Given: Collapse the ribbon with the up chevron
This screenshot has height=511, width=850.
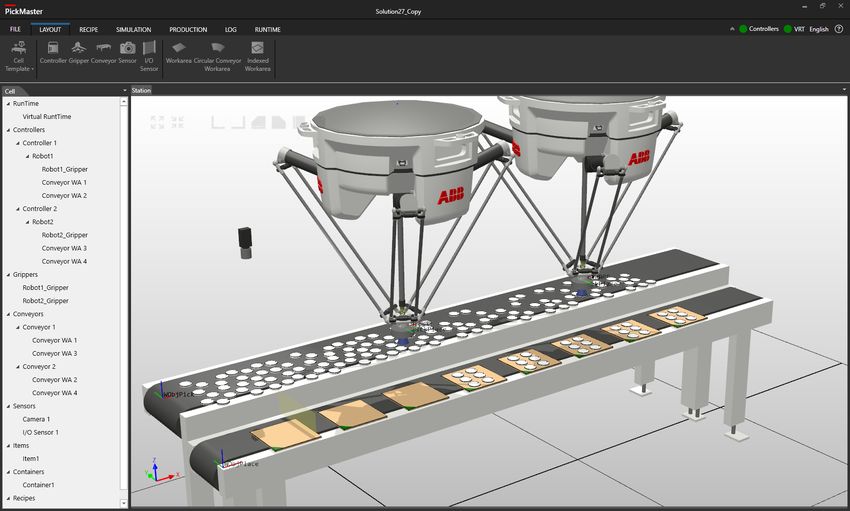Looking at the screenshot, I should coord(732,29).
